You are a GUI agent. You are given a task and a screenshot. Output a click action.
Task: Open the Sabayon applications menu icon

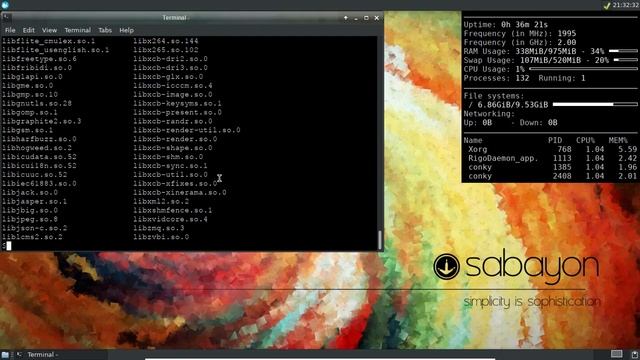pyautogui.click(x=5, y=4)
